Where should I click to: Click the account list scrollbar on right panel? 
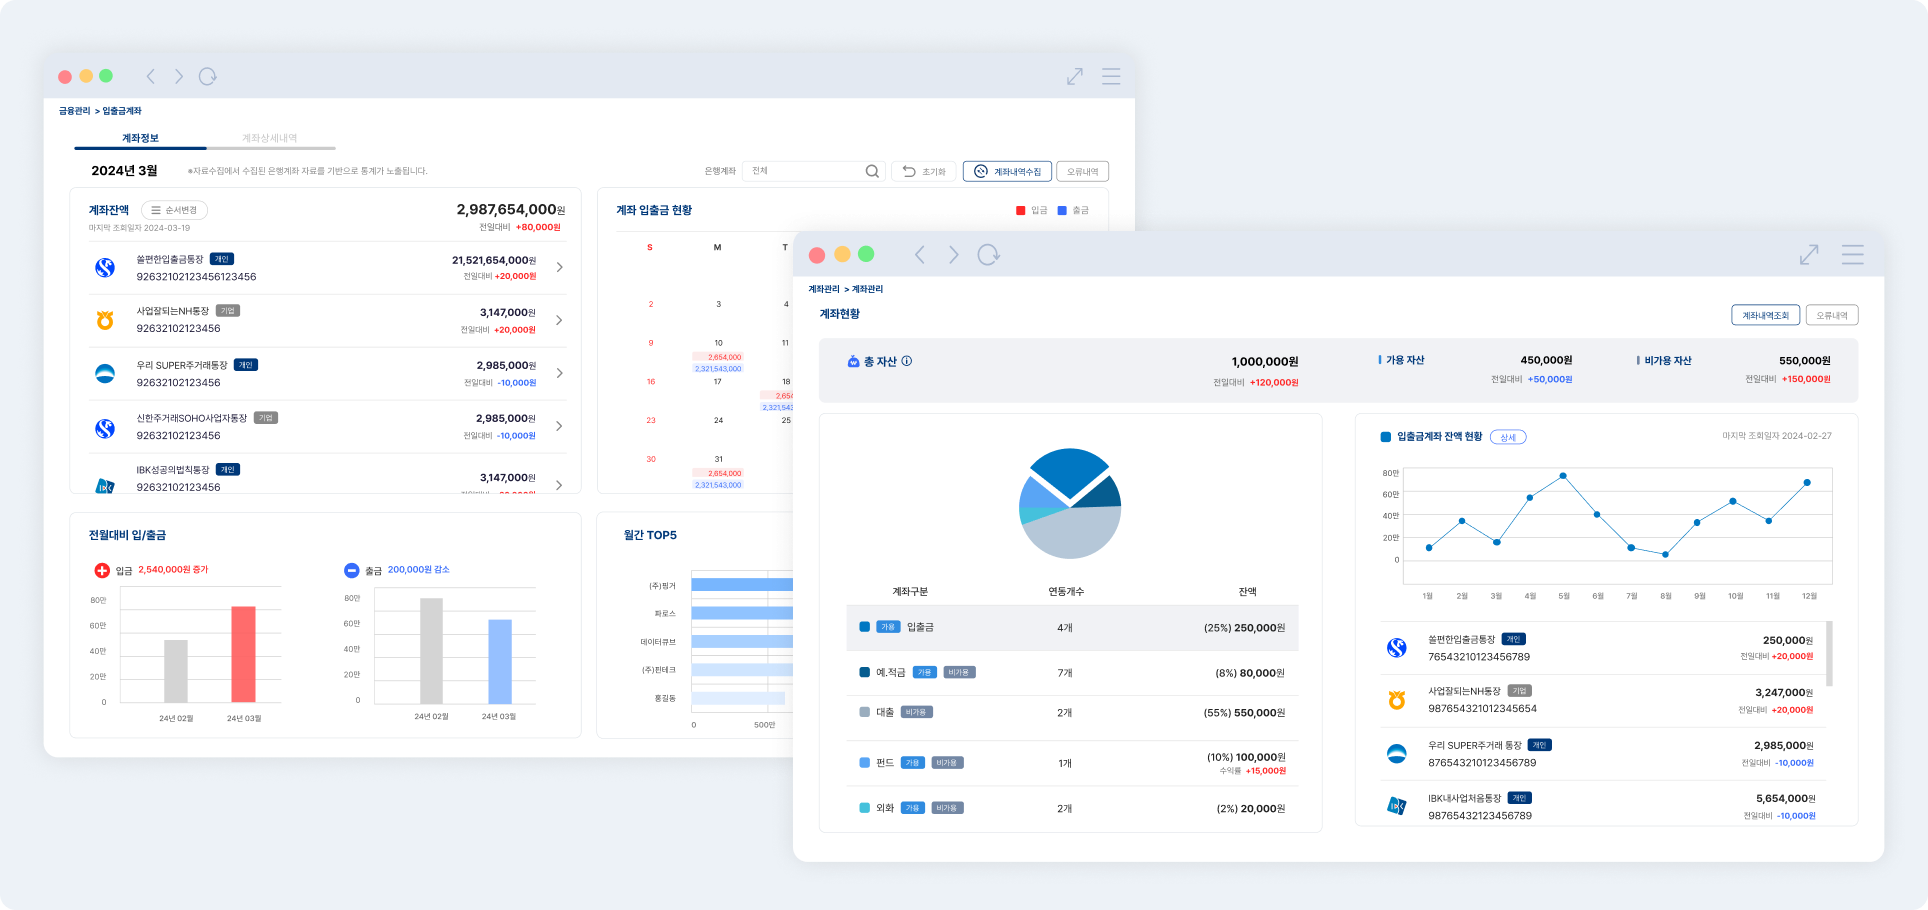[x=1829, y=653]
